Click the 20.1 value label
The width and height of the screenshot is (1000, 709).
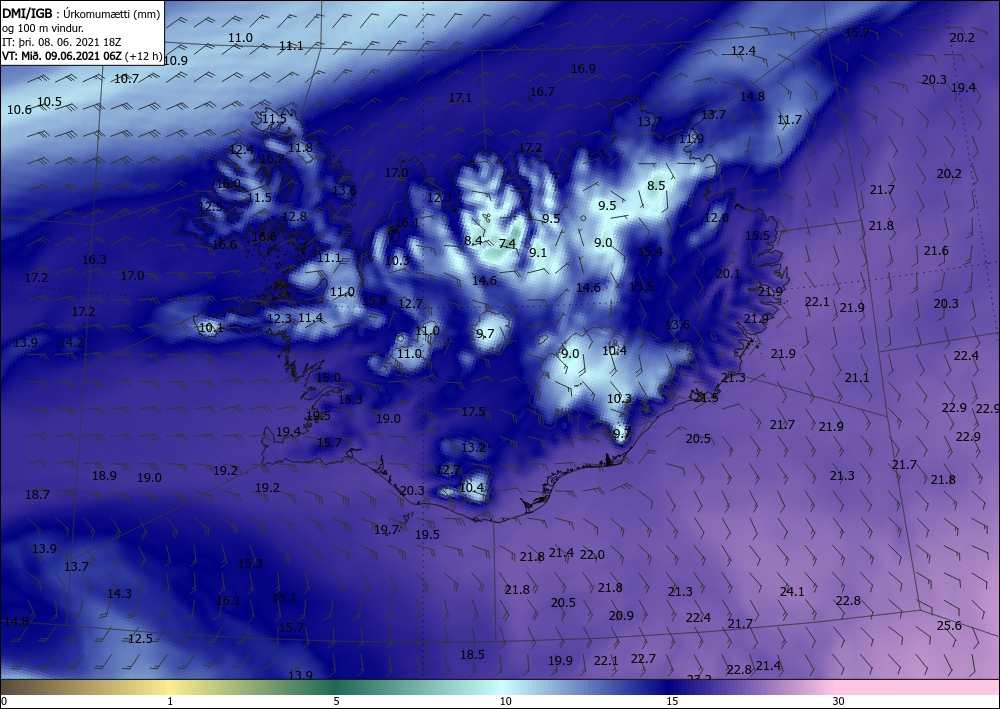click(x=728, y=274)
